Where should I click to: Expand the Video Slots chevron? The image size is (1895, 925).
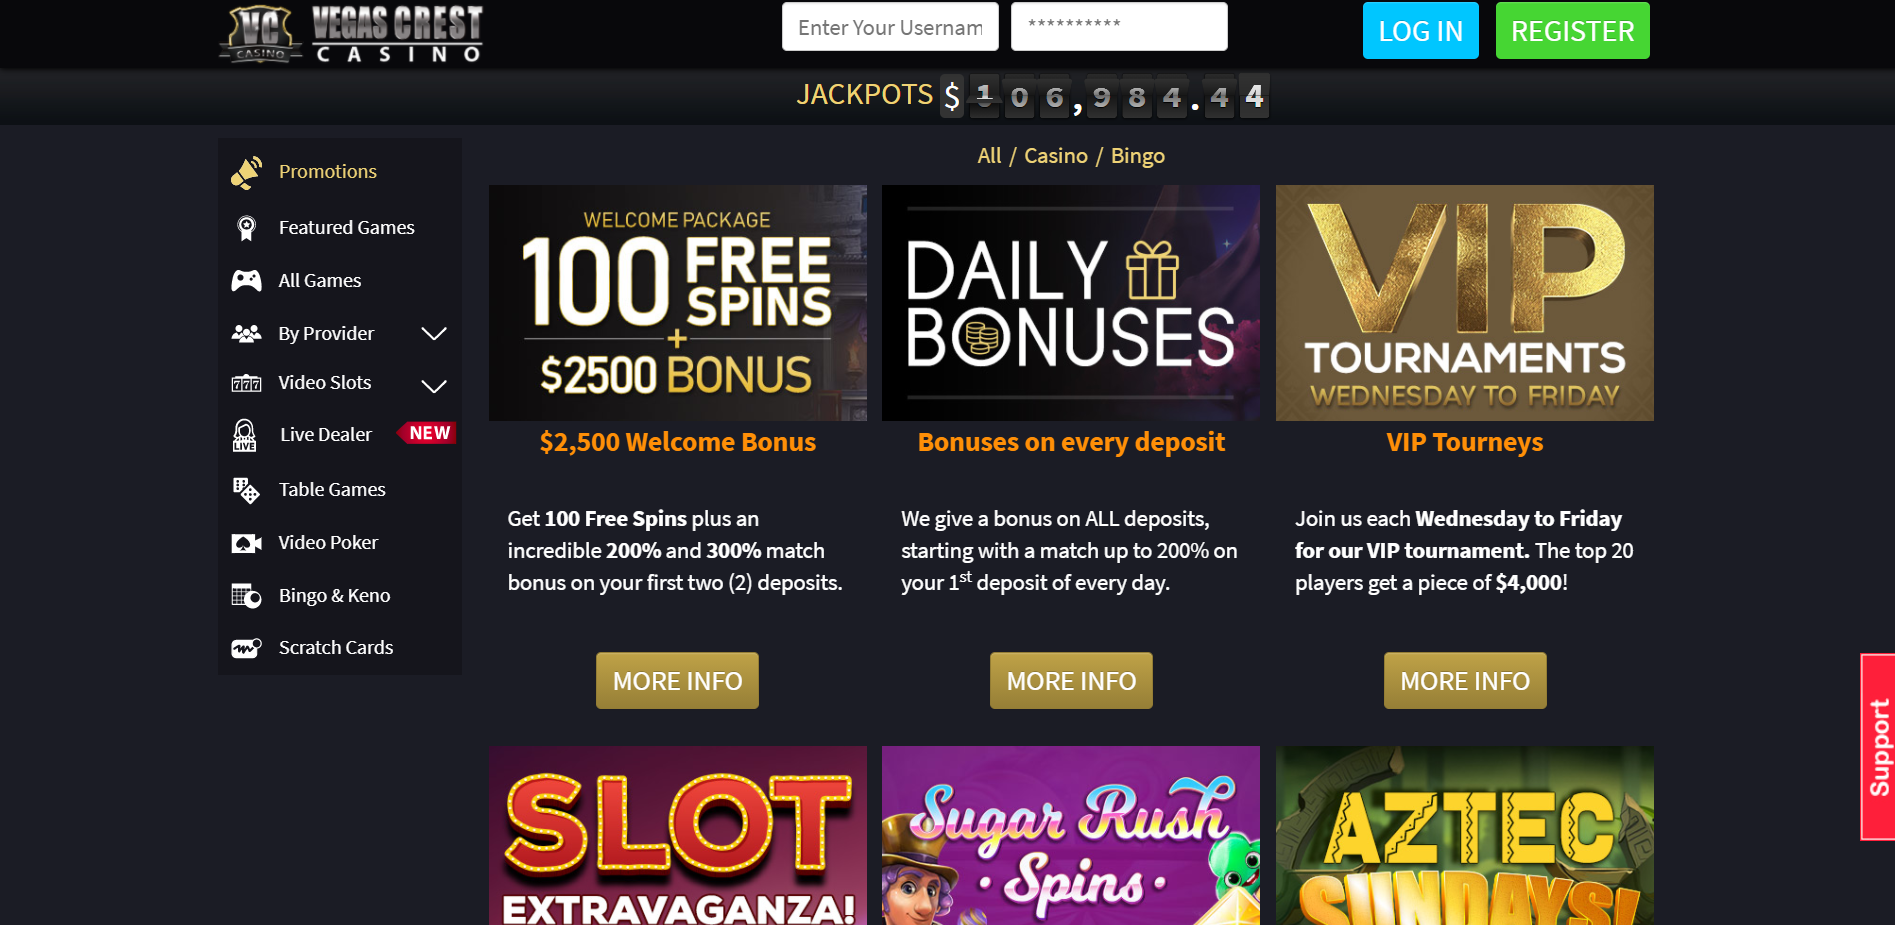(x=434, y=386)
